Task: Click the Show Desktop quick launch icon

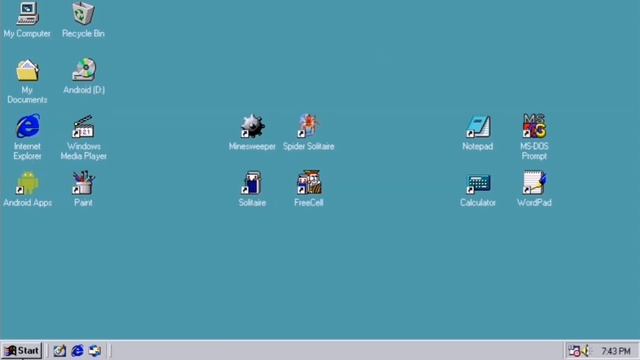Action: pos(60,351)
